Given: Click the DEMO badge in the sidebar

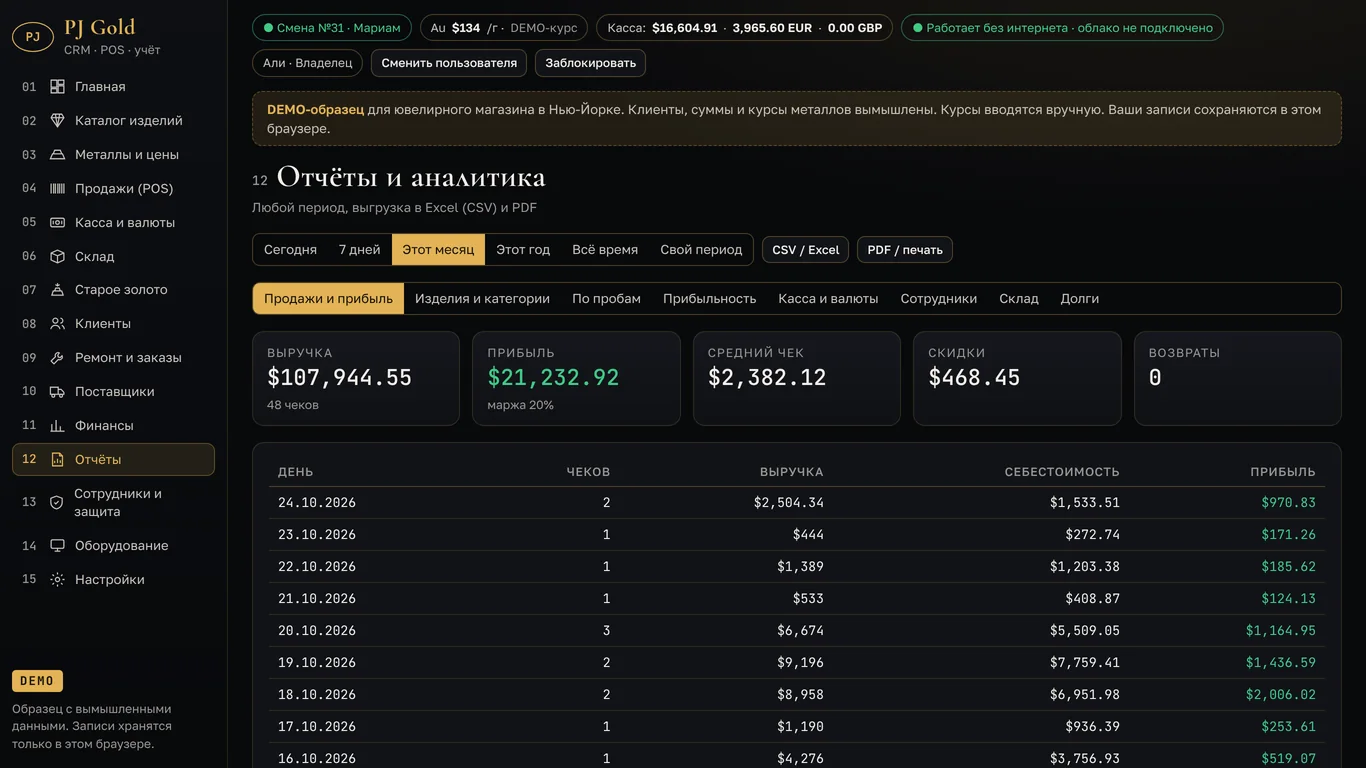Looking at the screenshot, I should point(37,681).
